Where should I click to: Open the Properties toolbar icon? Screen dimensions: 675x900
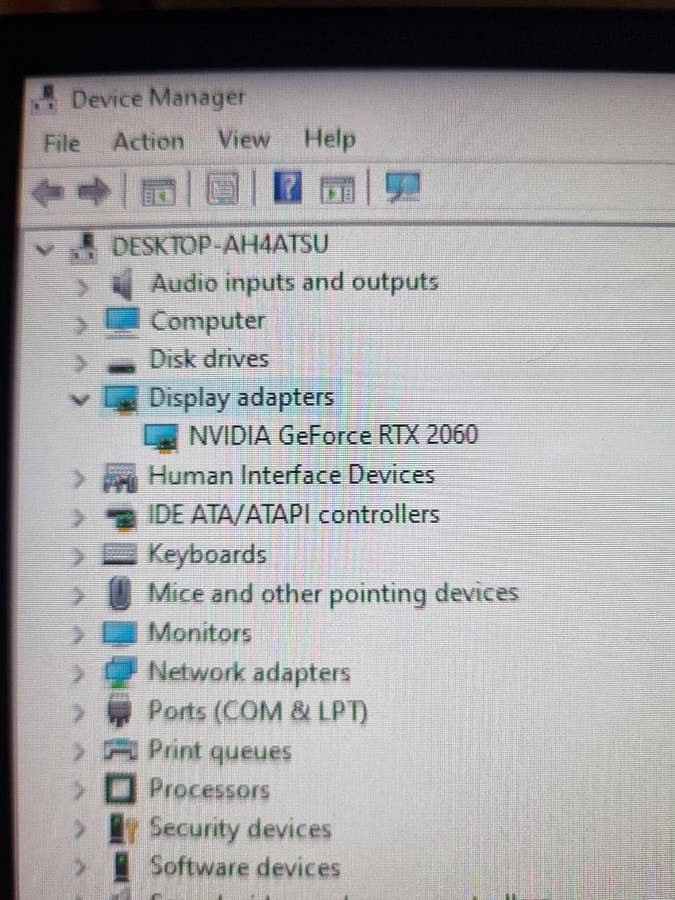(x=222, y=188)
